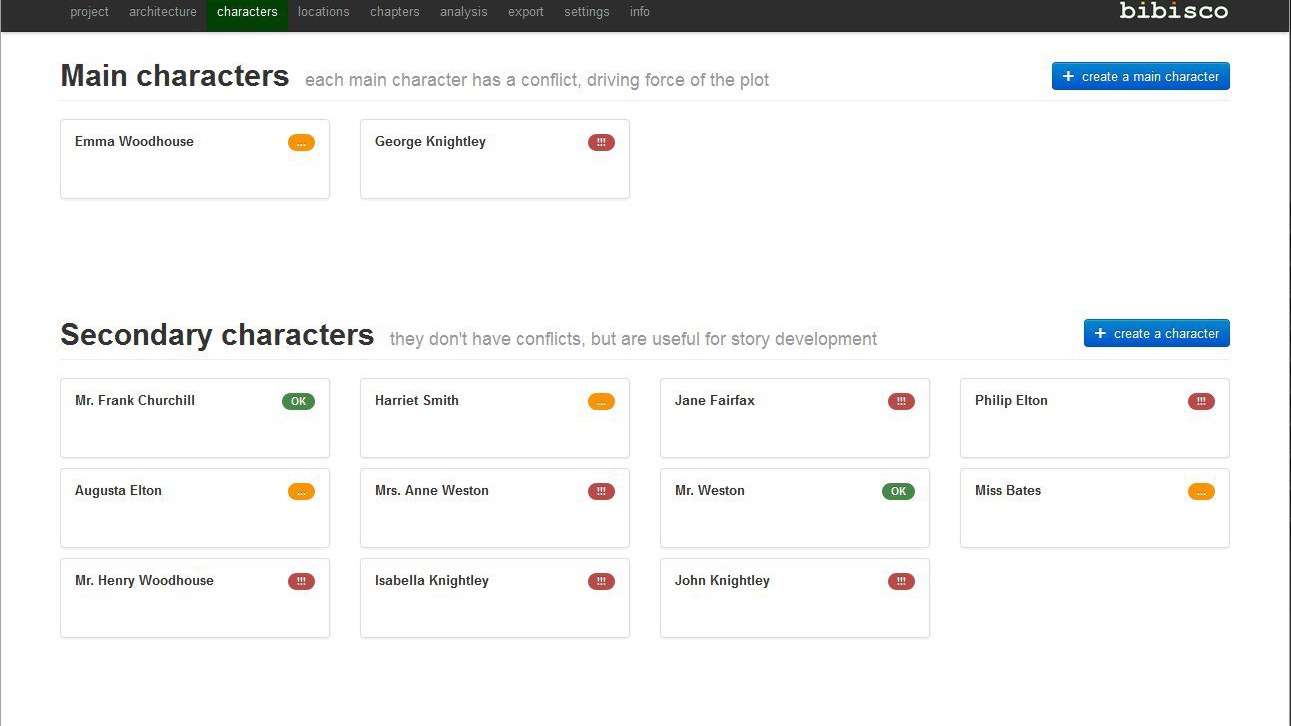The image size is (1291, 726).
Task: Click Mr. Weston green OK badge
Action: click(898, 491)
